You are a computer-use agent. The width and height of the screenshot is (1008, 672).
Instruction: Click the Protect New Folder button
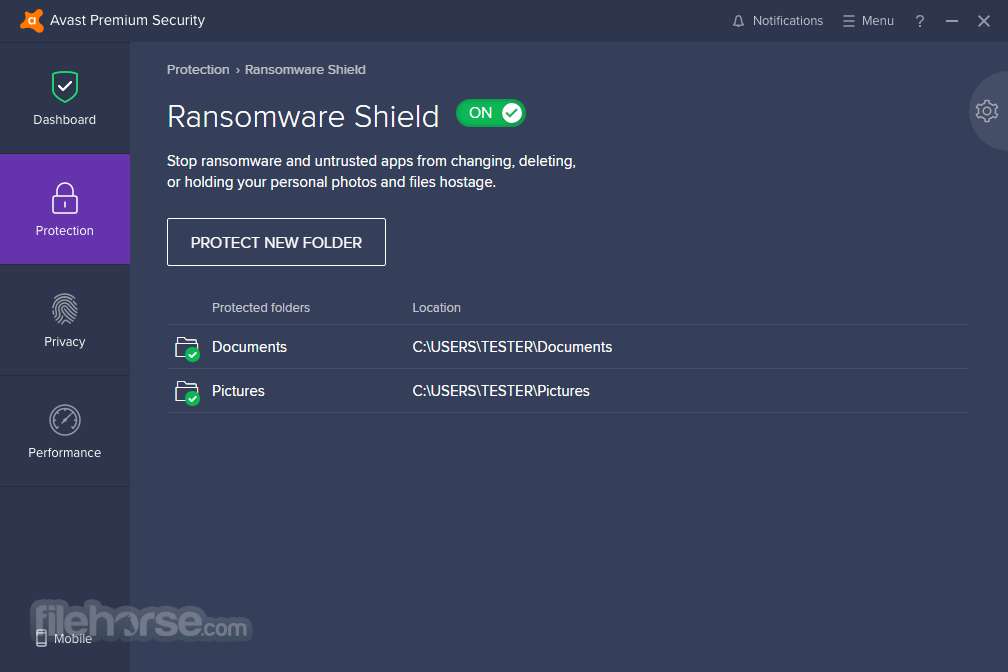pos(276,242)
